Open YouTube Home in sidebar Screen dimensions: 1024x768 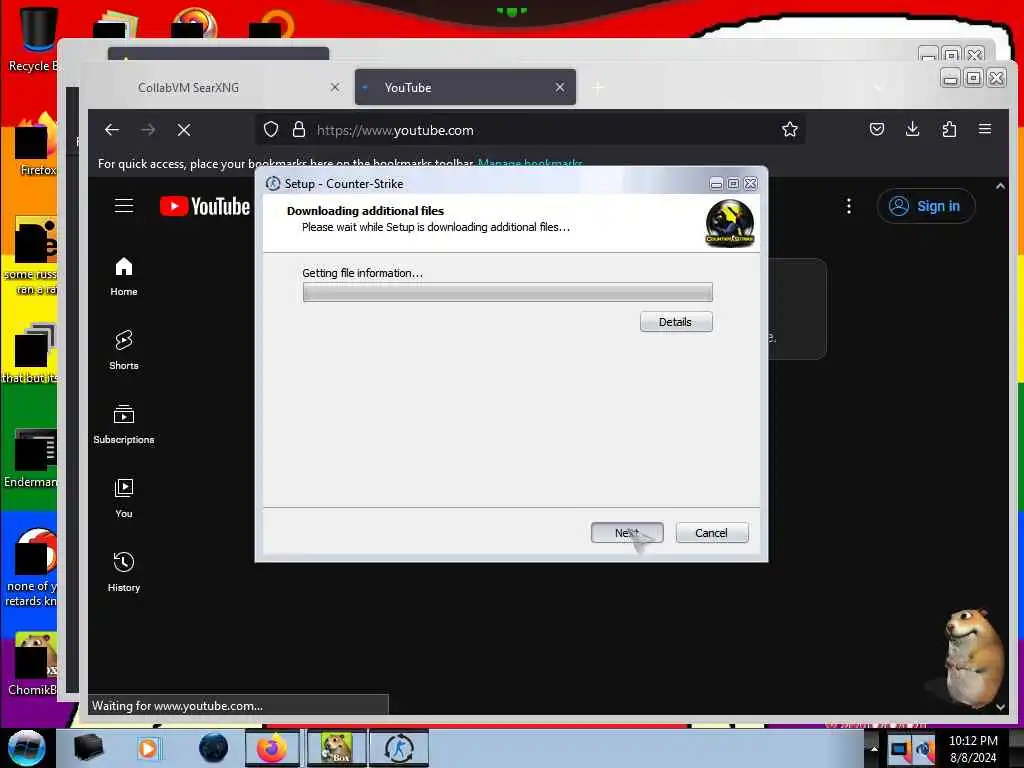pos(123,277)
